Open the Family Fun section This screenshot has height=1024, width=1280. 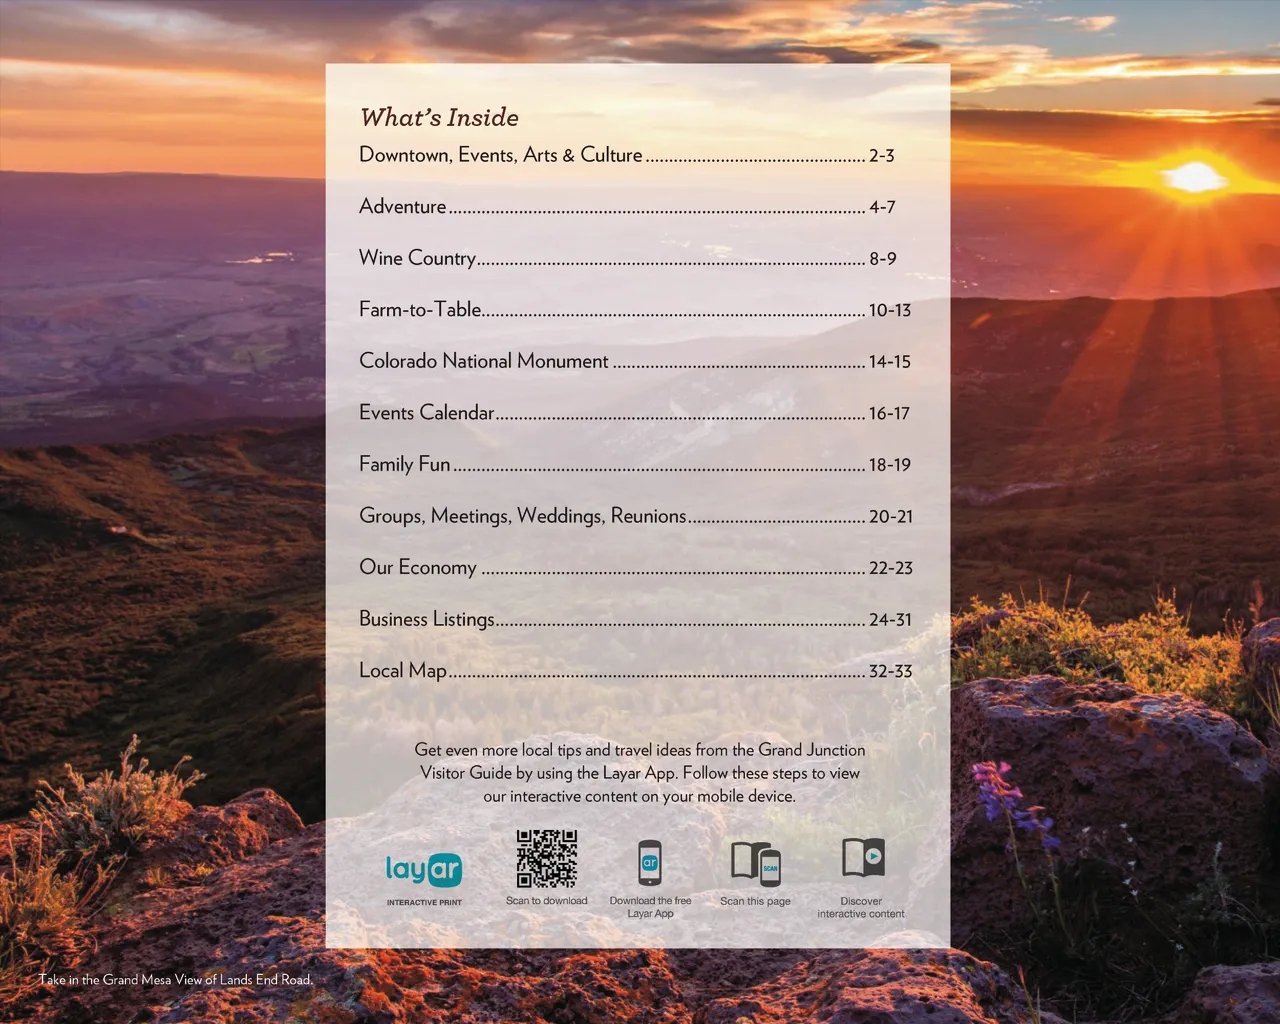click(405, 464)
